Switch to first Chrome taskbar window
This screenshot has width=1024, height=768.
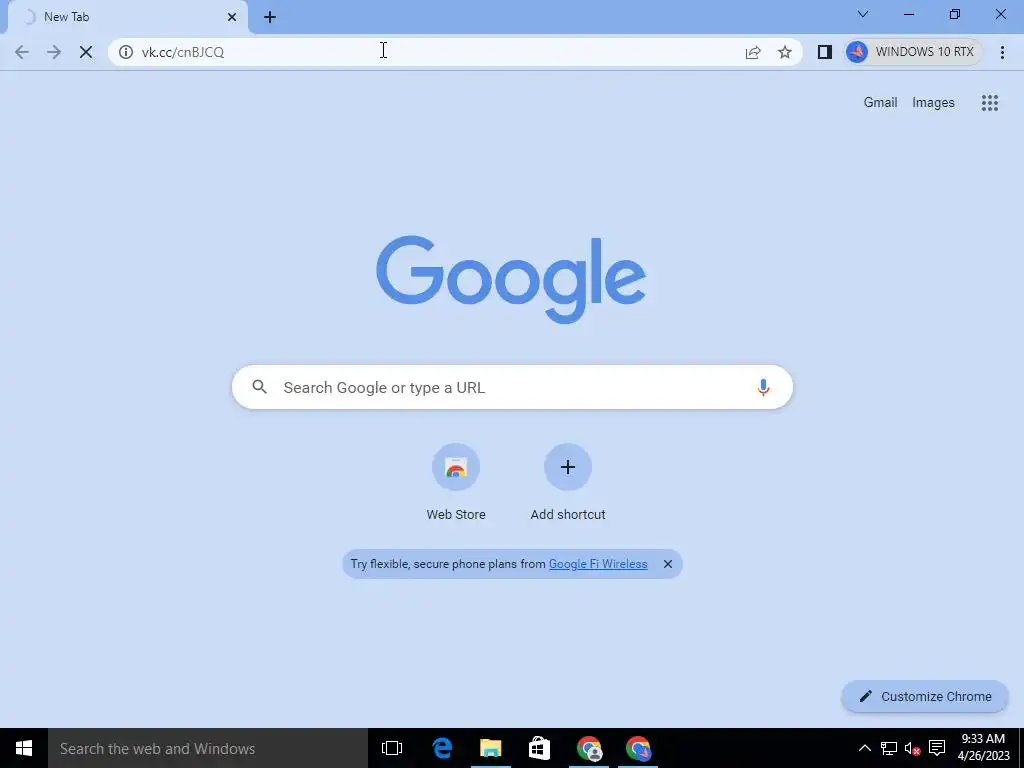point(589,748)
